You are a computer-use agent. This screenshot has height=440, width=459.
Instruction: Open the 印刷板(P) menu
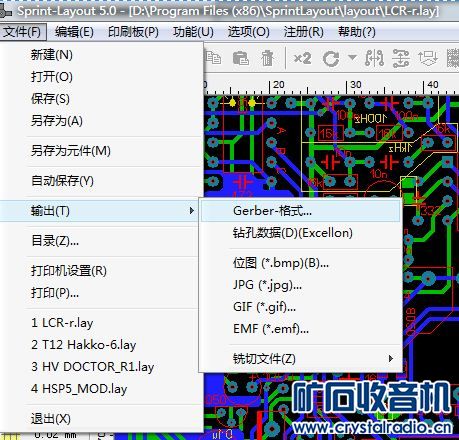pos(133,32)
